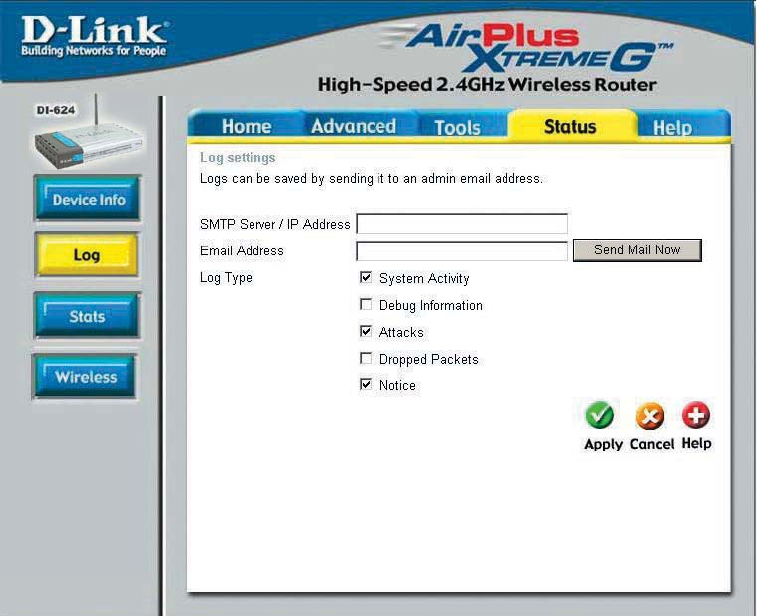
Task: Click the Log Type label
Action: [226, 278]
